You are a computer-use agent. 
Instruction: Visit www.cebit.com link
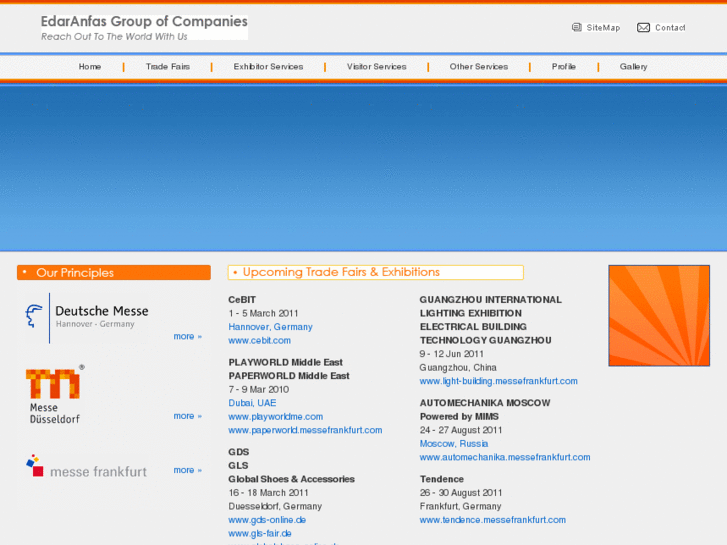(x=260, y=340)
